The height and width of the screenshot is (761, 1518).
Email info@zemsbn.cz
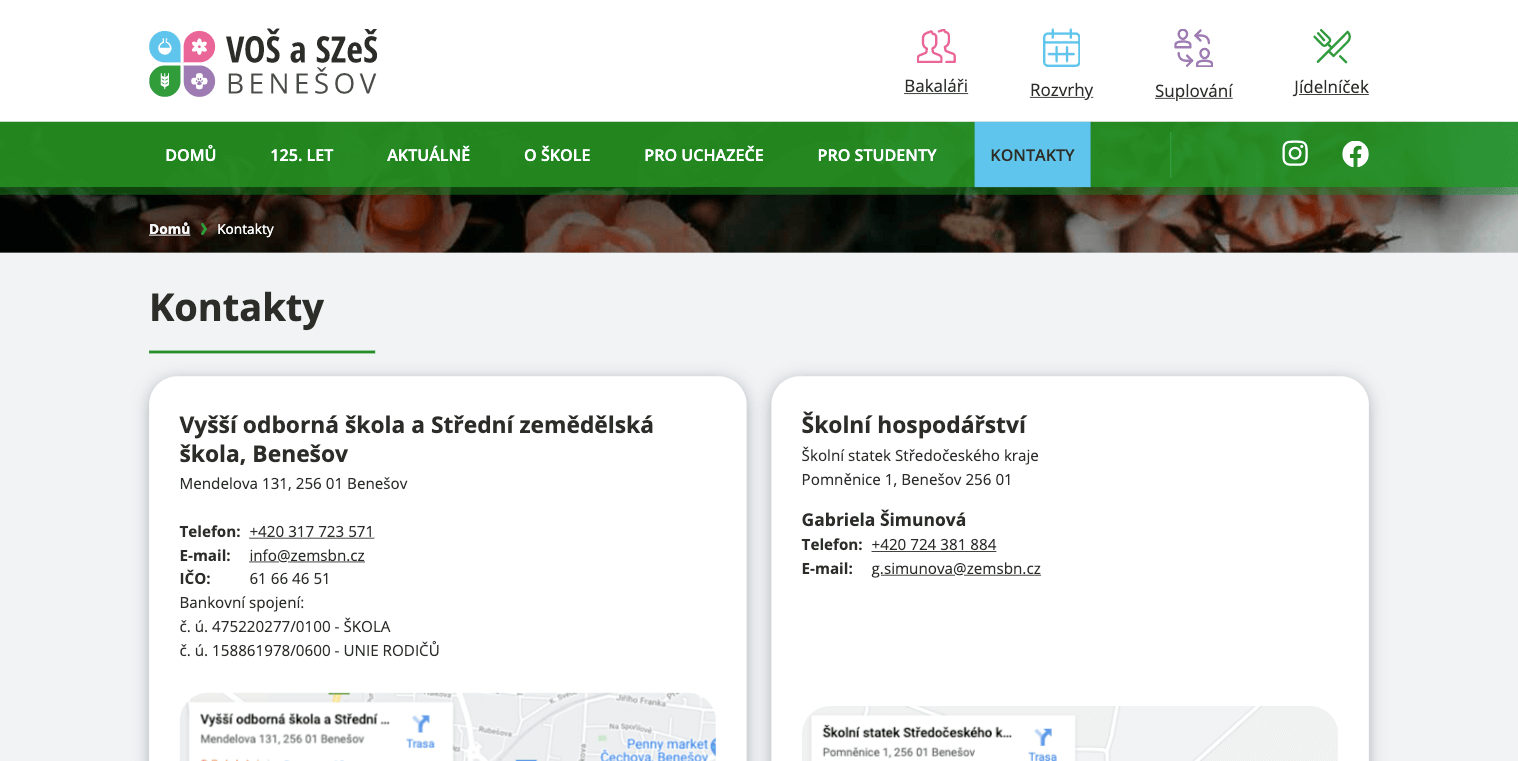click(x=306, y=555)
